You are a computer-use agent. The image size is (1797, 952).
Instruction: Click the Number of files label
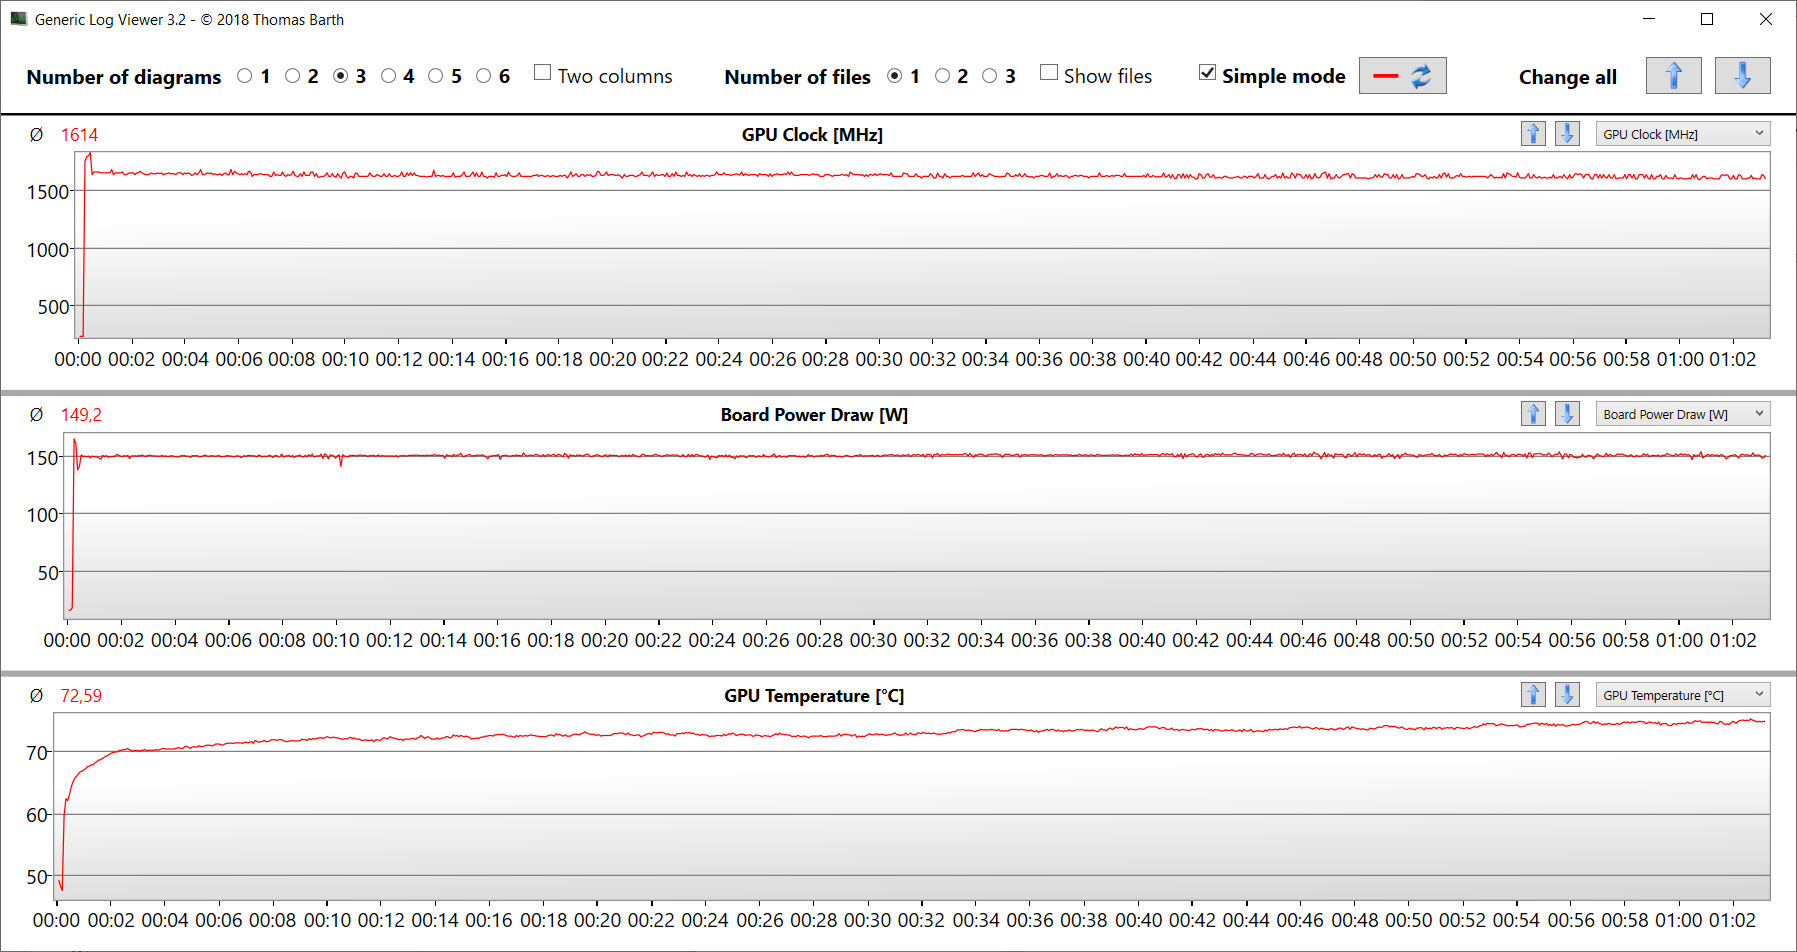tap(797, 77)
